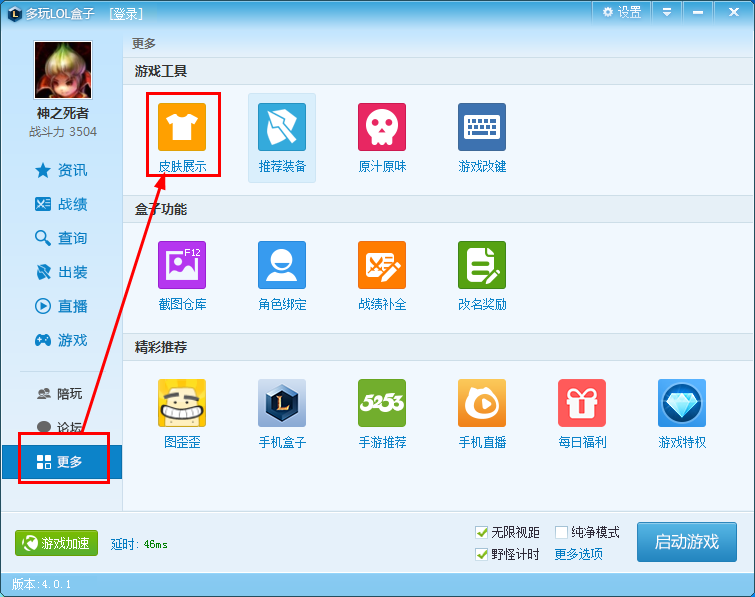Open the title bar dropdown menu arrow
755x597 pixels.
667,12
